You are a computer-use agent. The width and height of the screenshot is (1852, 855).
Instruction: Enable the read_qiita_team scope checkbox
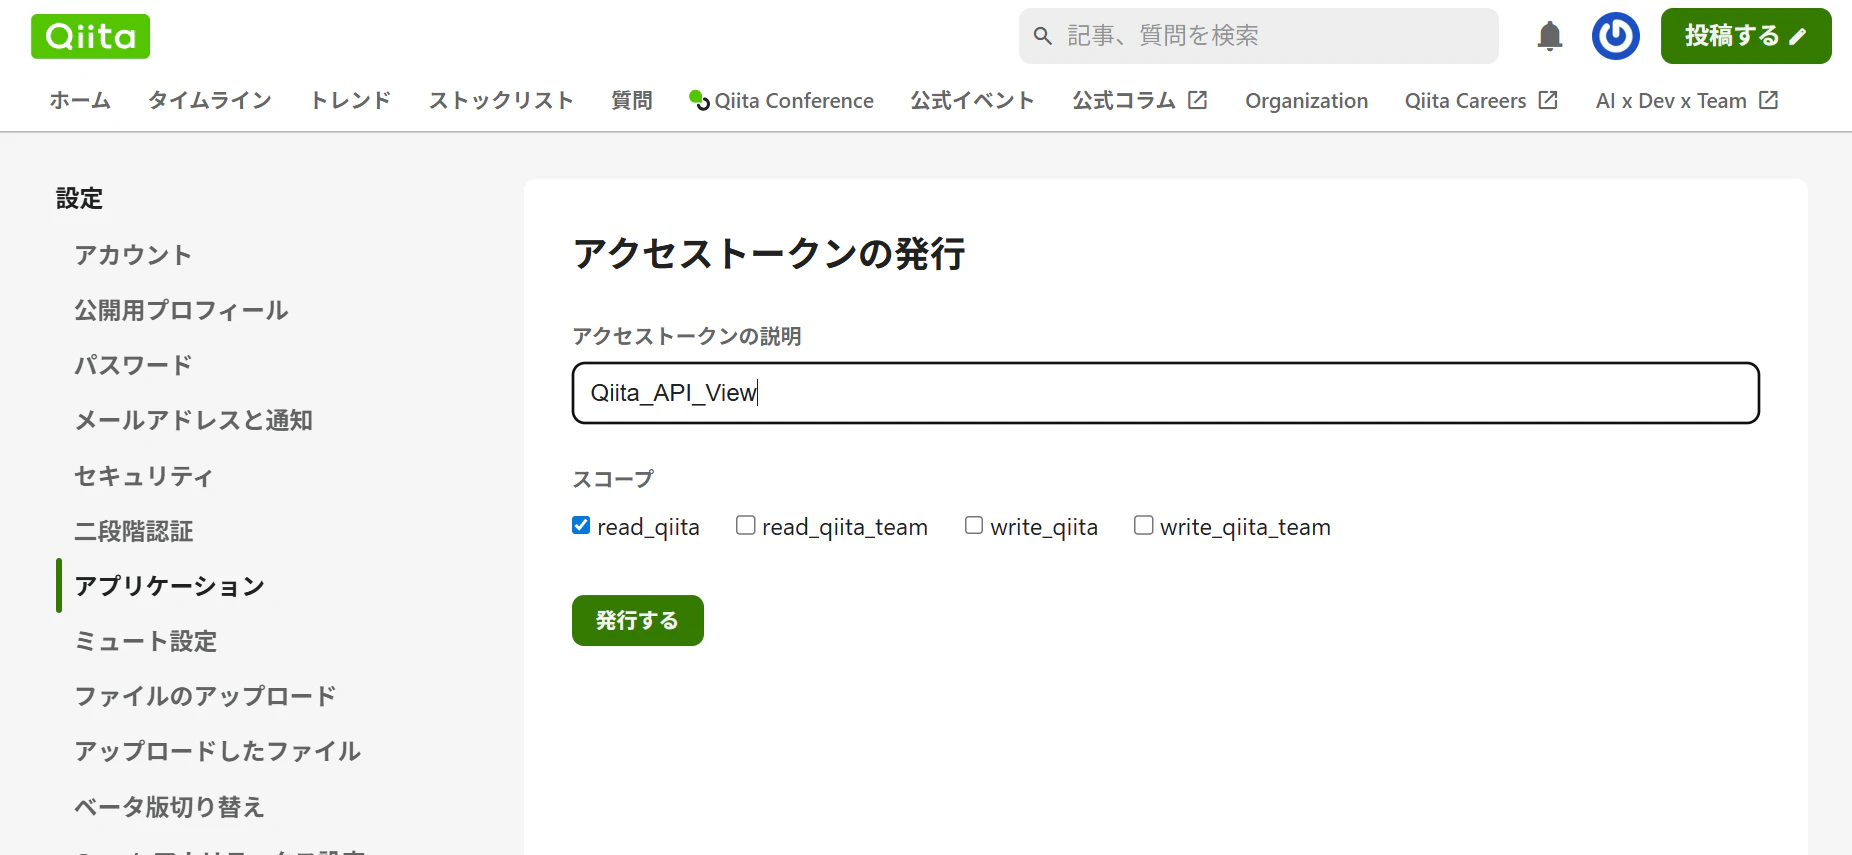[x=746, y=525]
